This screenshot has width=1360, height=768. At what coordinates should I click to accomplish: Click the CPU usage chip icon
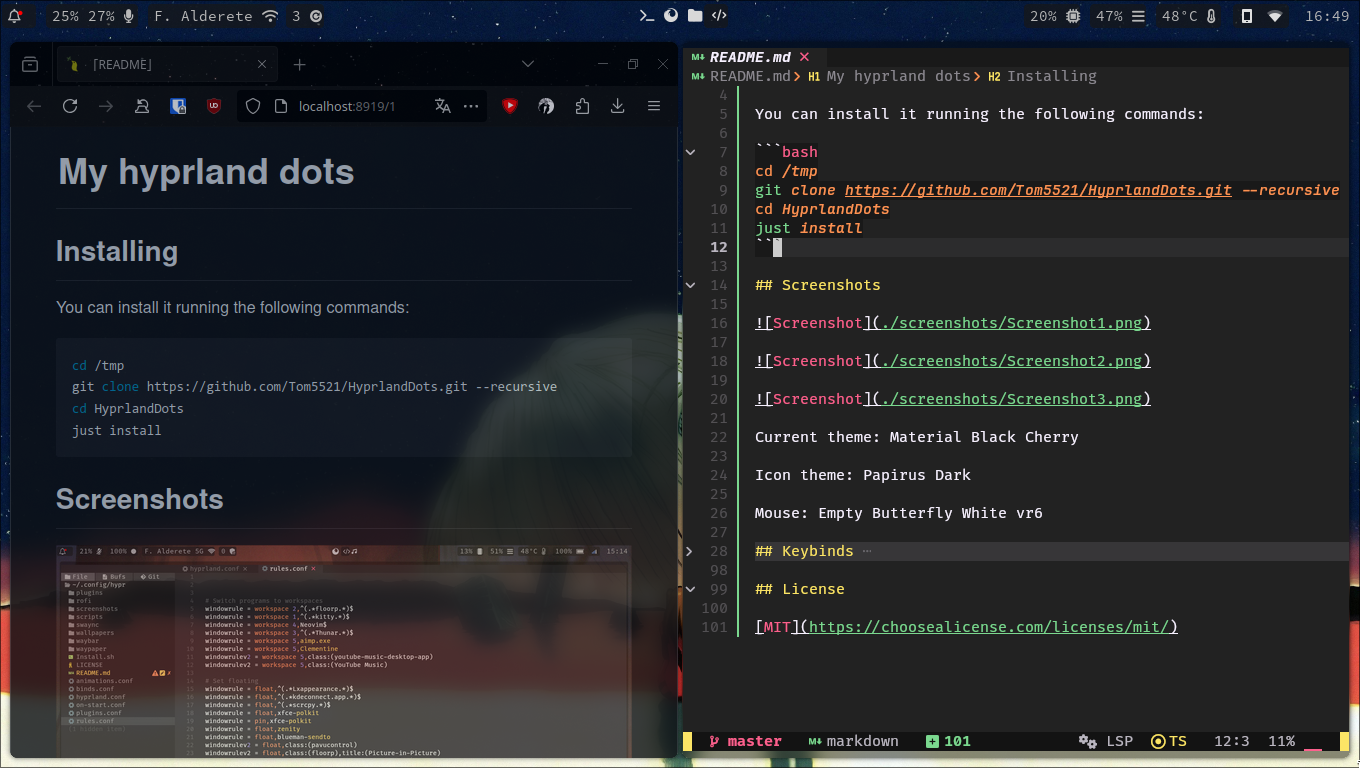(x=1073, y=16)
